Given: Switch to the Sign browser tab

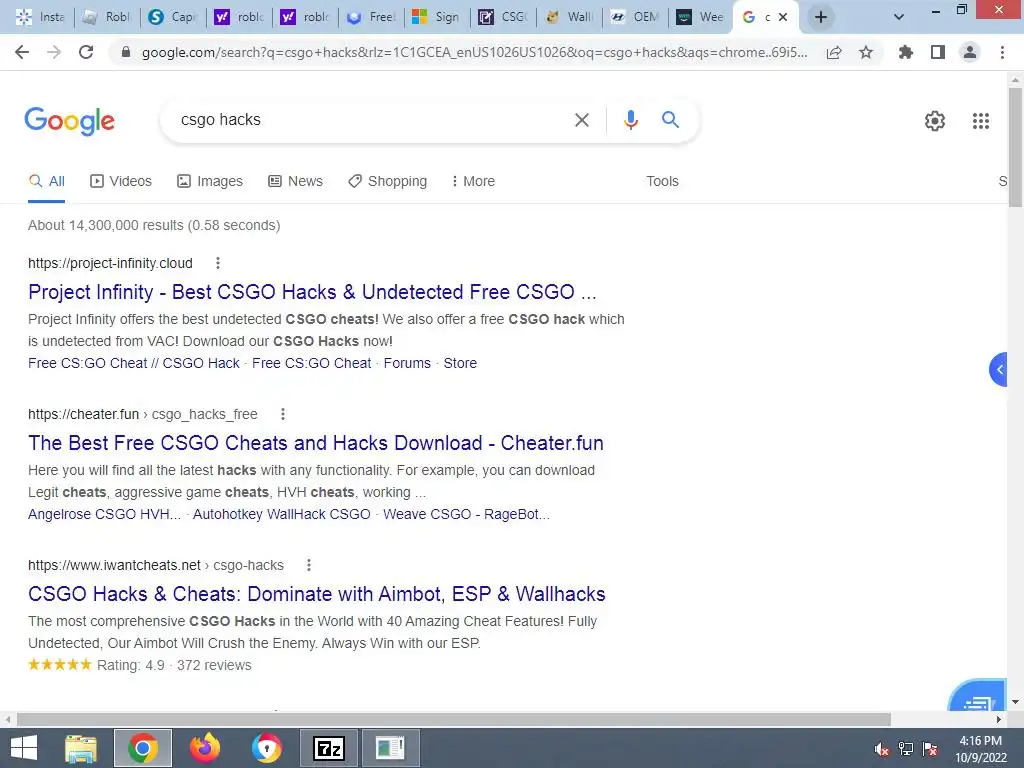Looking at the screenshot, I should tap(436, 17).
